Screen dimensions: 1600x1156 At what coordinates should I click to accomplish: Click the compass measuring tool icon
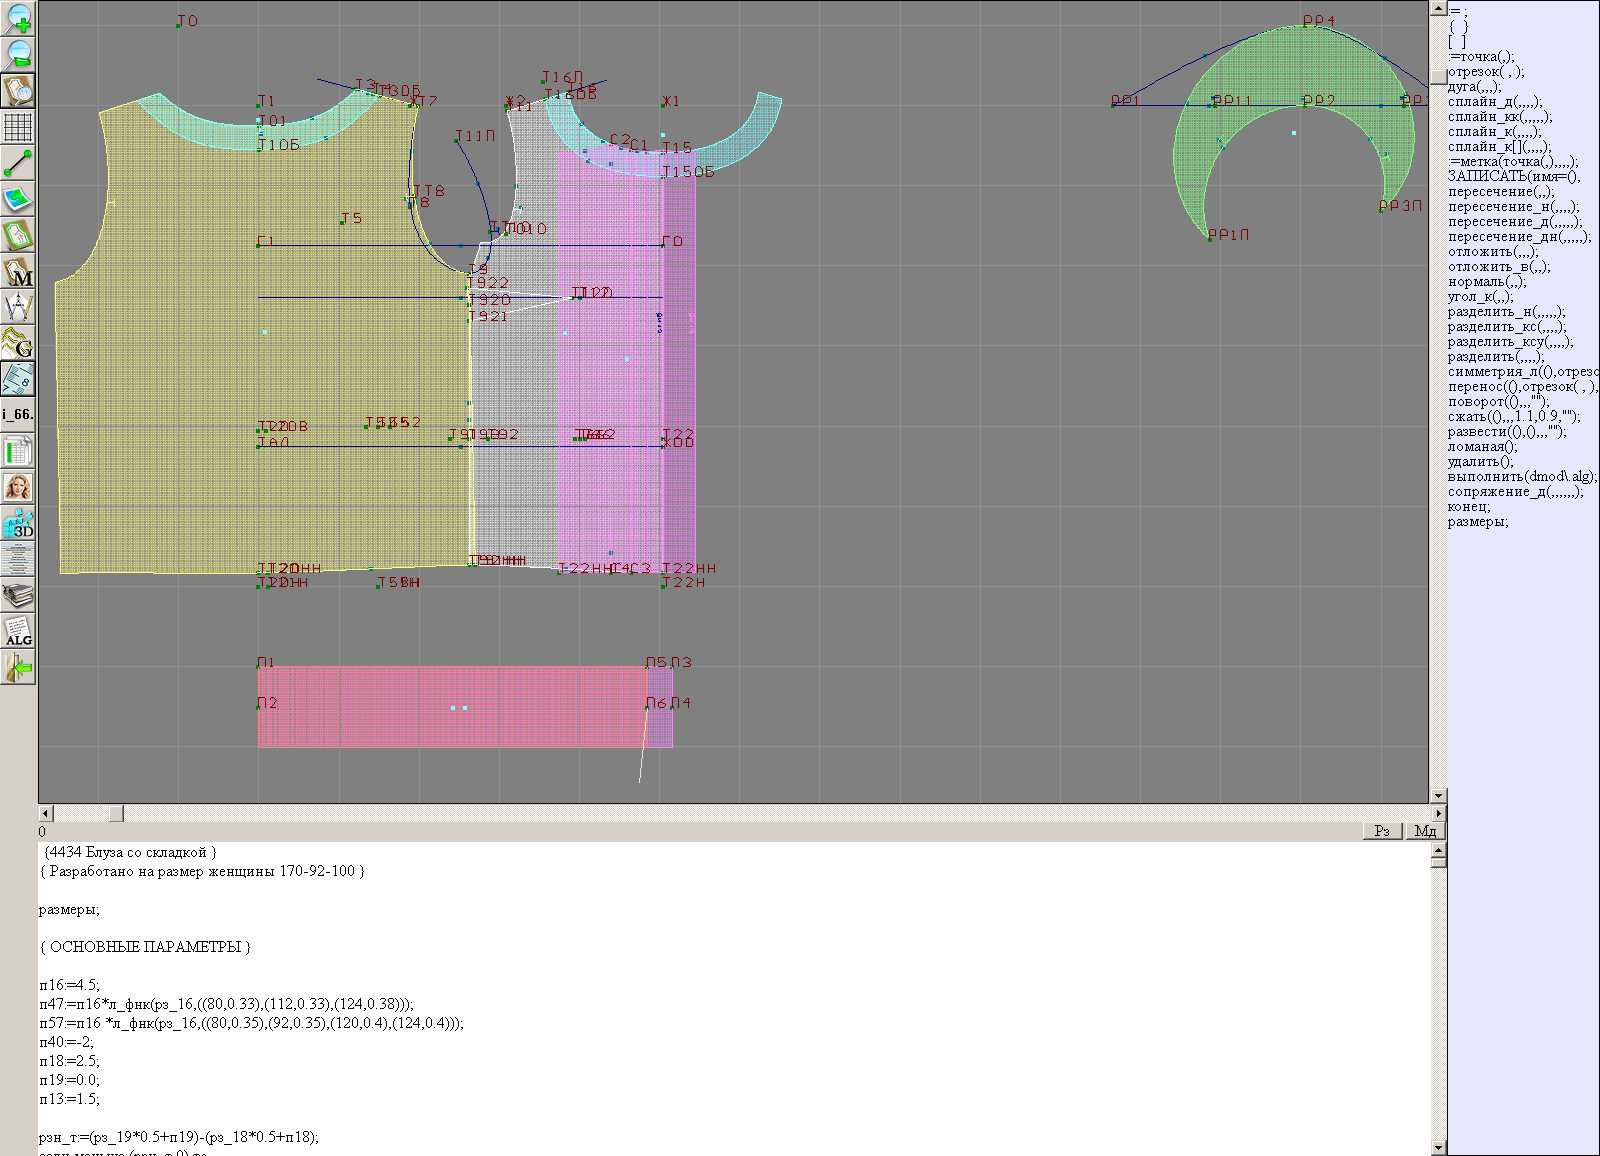click(18, 307)
